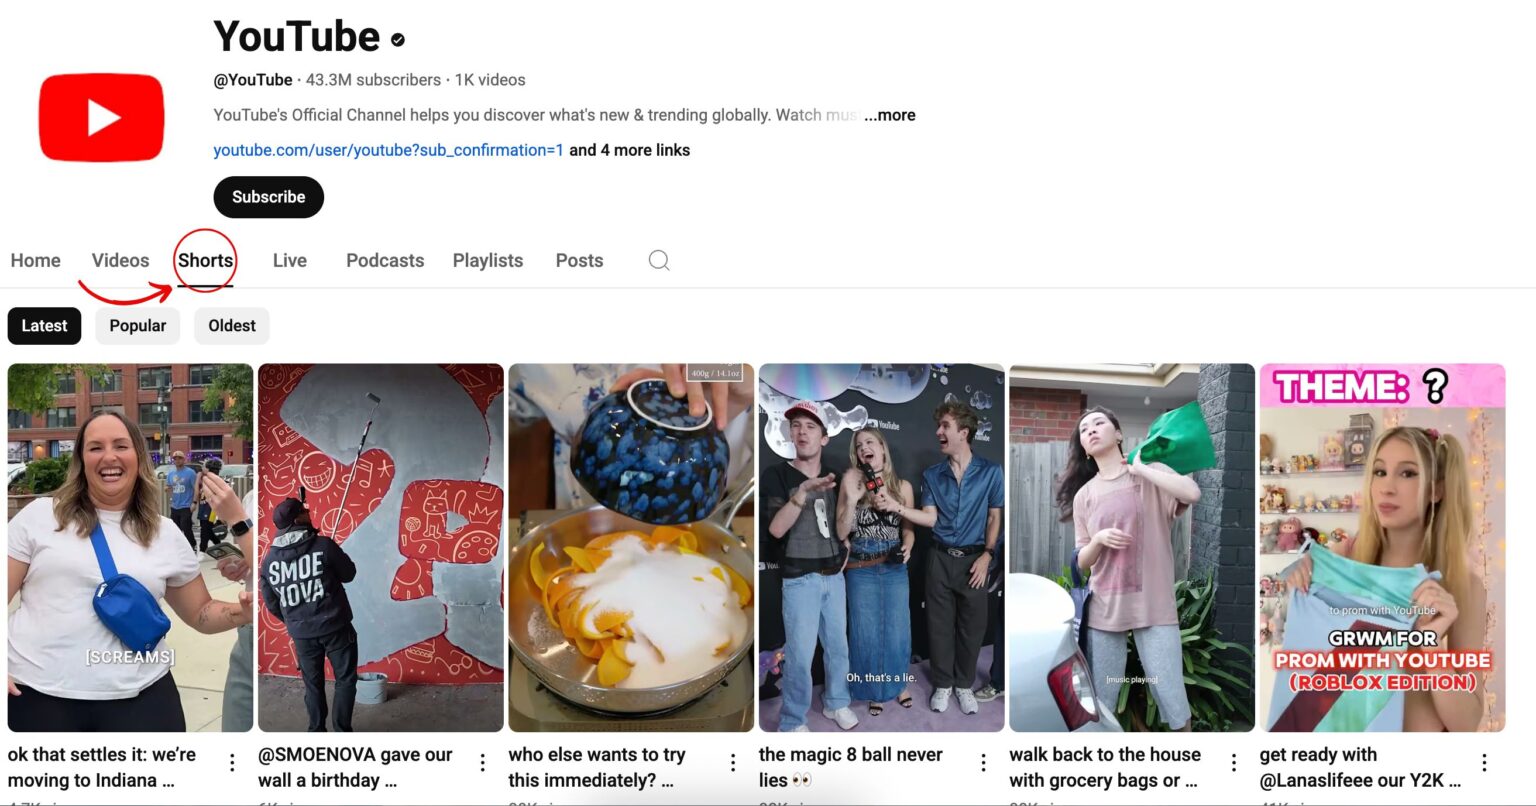Open the channel search icon

coord(658,260)
